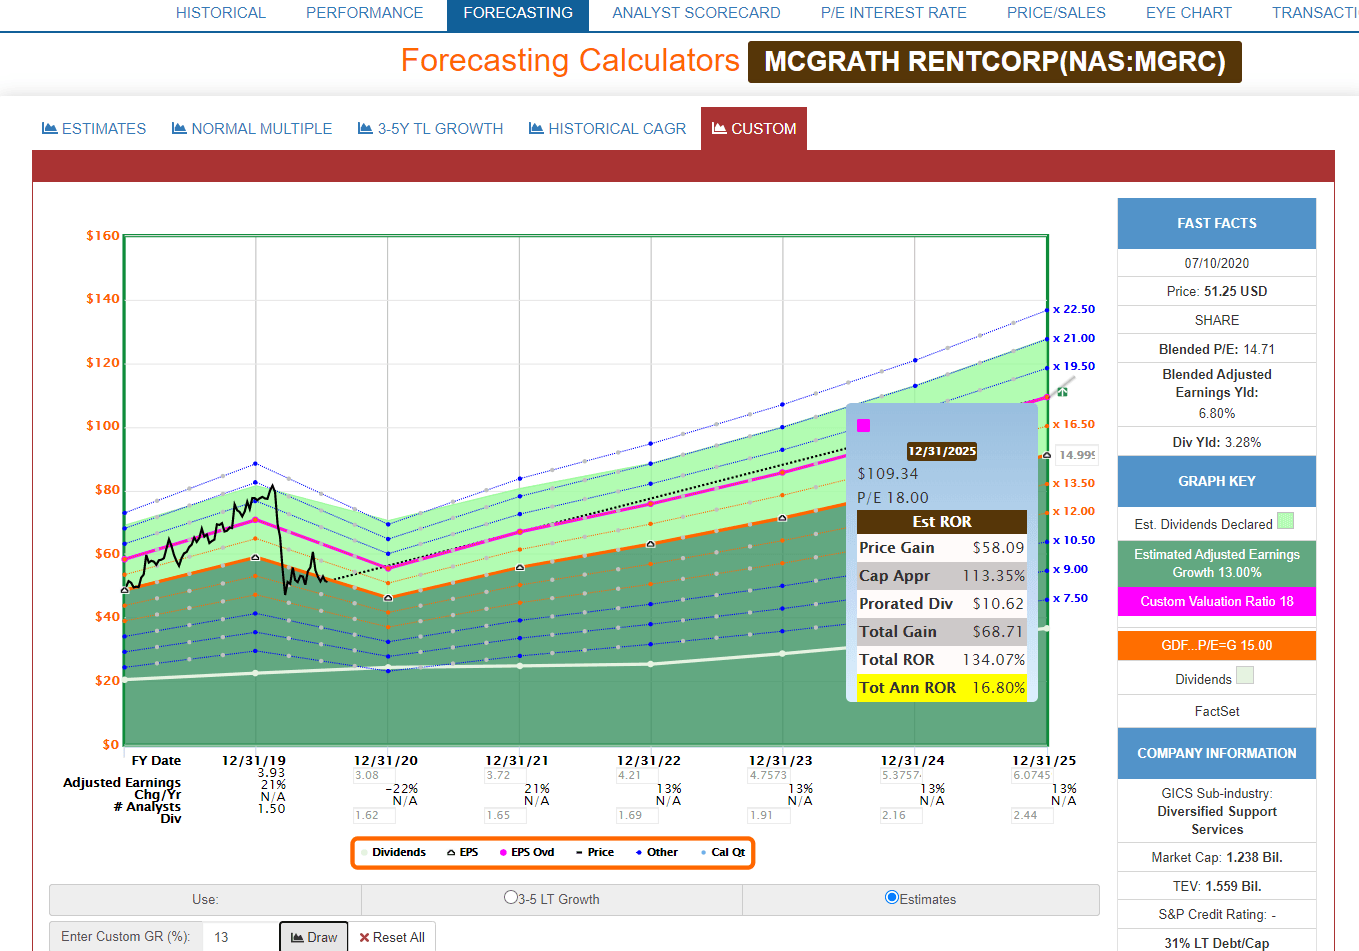Click the Blended P/E: 14.71 fact
The height and width of the screenshot is (951, 1359).
point(1217,349)
